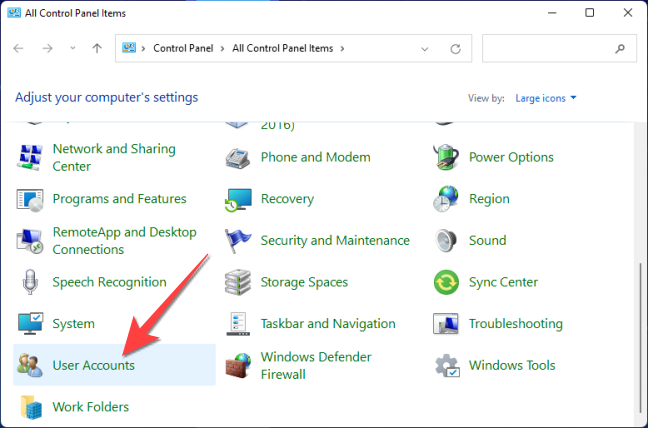Click the Region globe icon
This screenshot has width=648, height=428.
446,199
